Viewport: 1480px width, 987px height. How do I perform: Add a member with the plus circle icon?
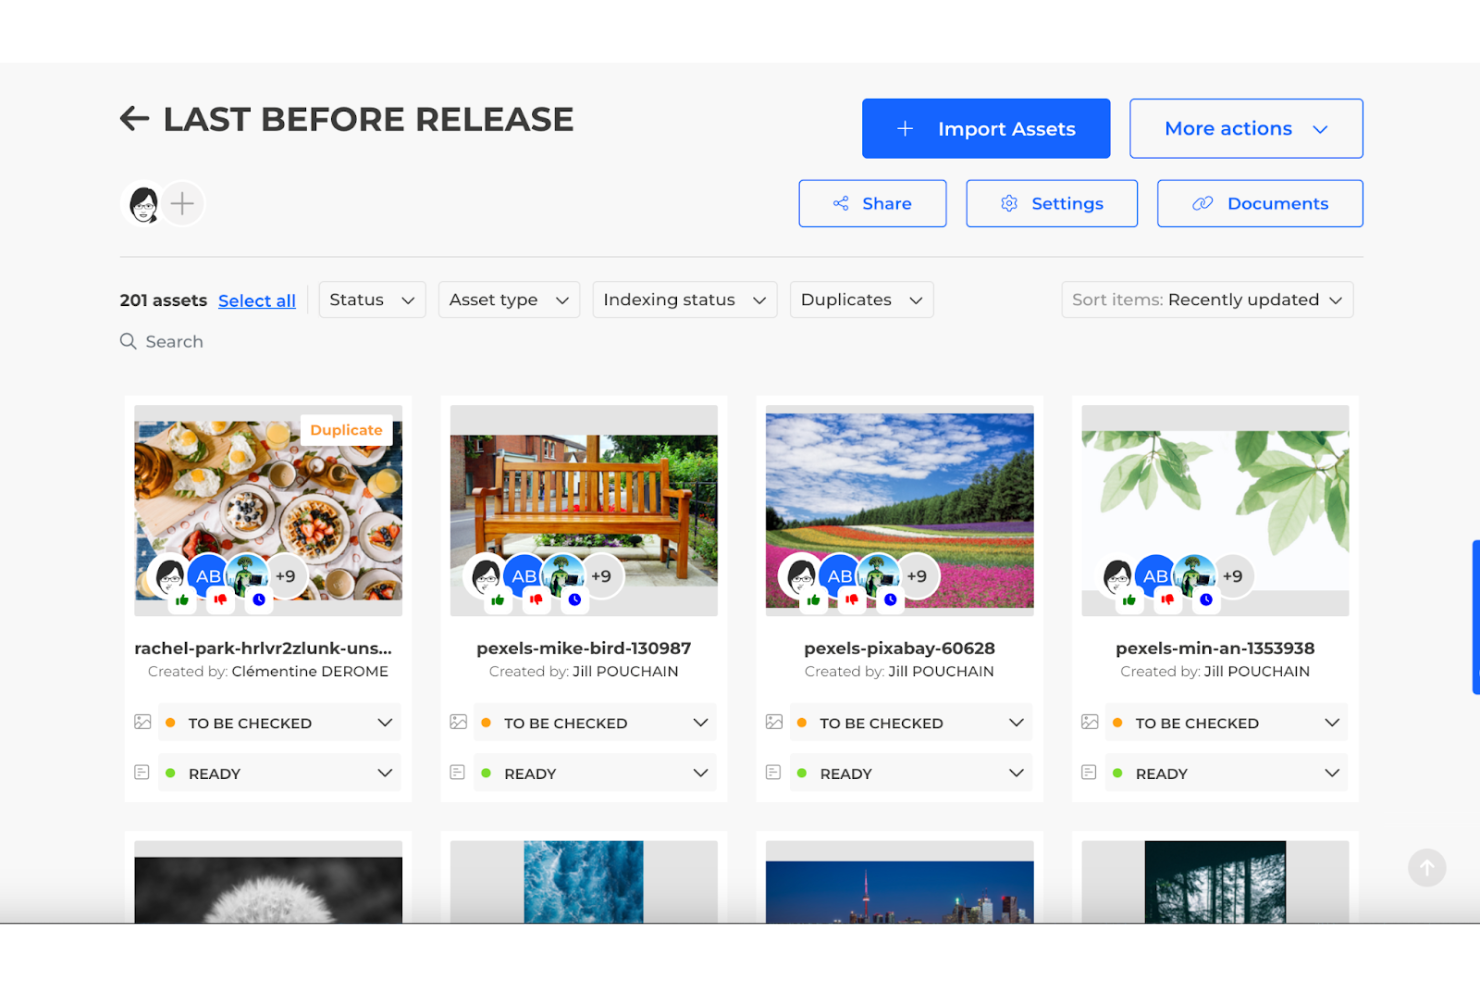(x=182, y=204)
